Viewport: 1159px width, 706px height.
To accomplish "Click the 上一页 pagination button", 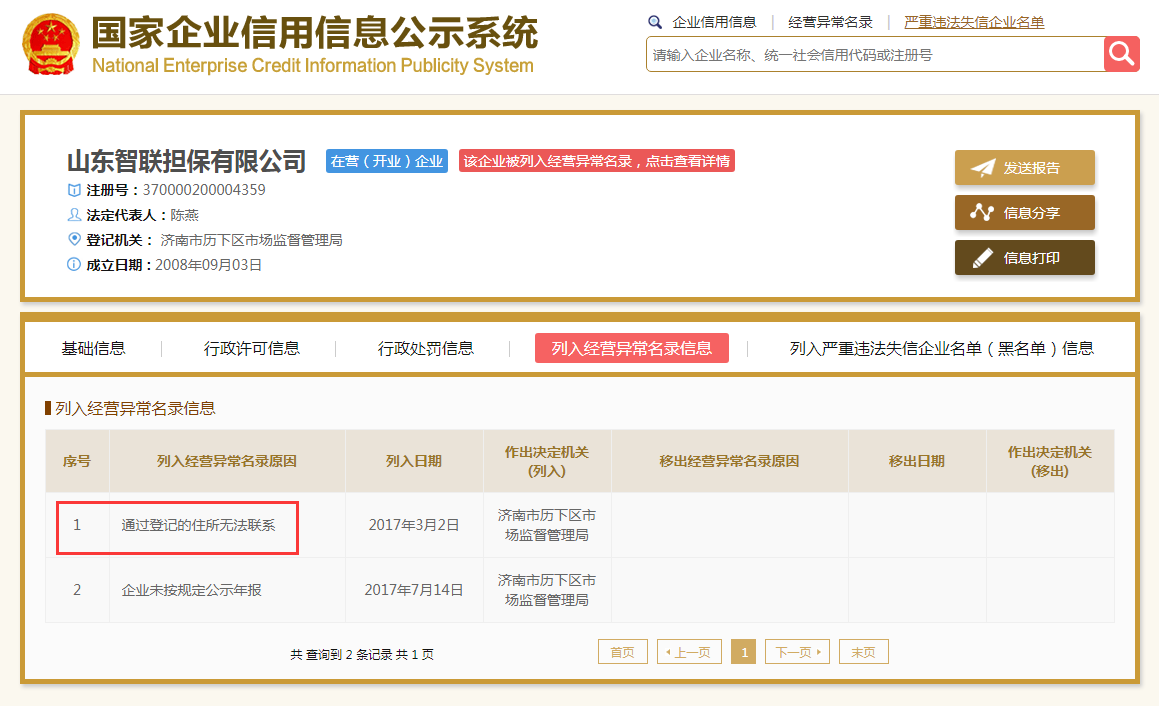I will click(x=689, y=652).
